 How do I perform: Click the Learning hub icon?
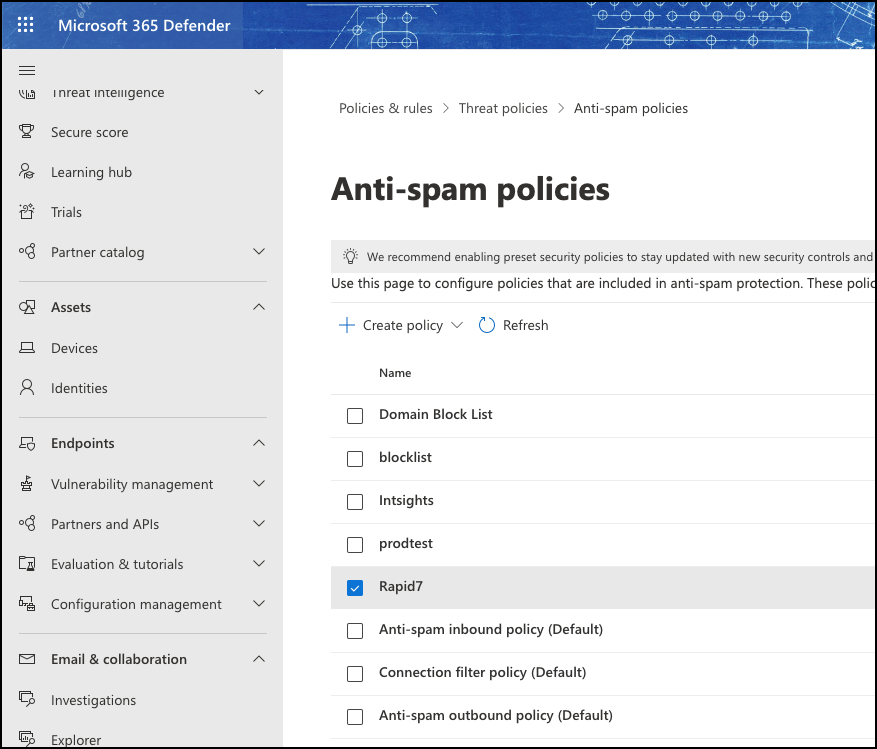(28, 172)
